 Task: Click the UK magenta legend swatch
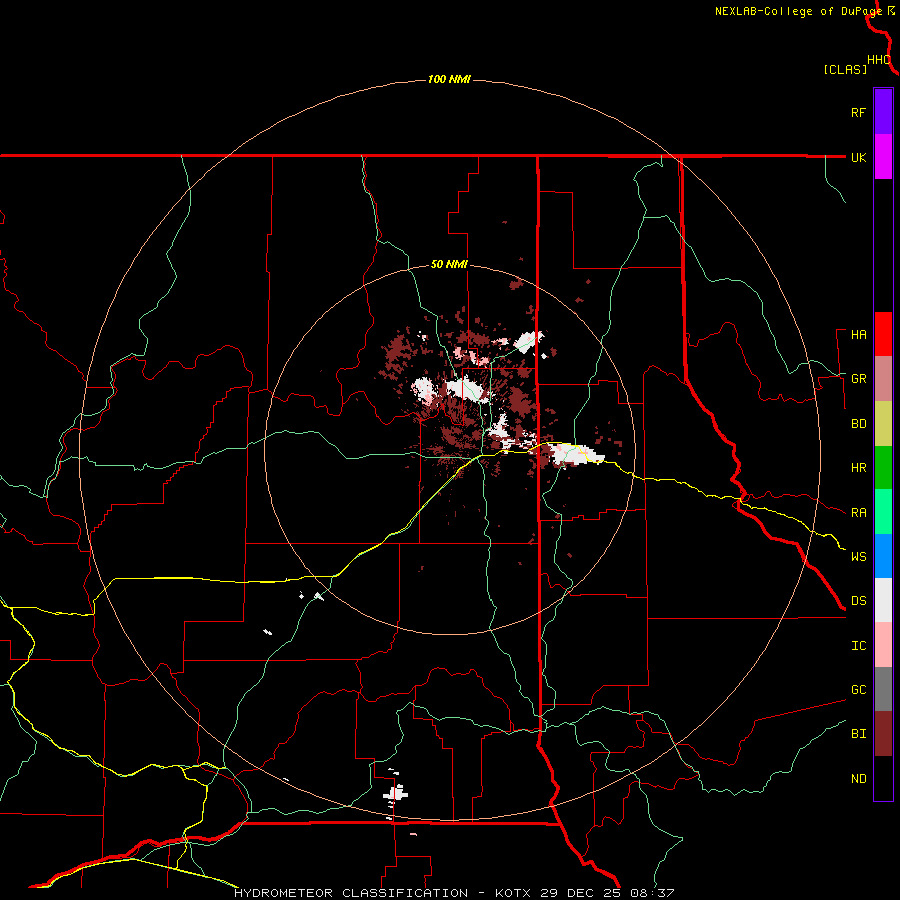pyautogui.click(x=883, y=157)
